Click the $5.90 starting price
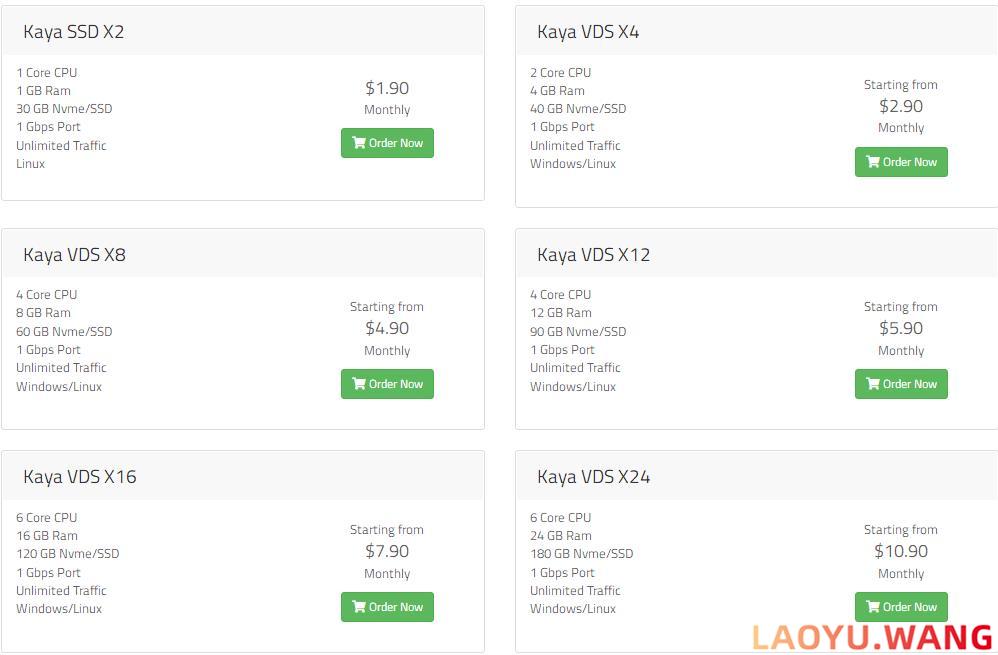This screenshot has width=998, height=655. (901, 328)
